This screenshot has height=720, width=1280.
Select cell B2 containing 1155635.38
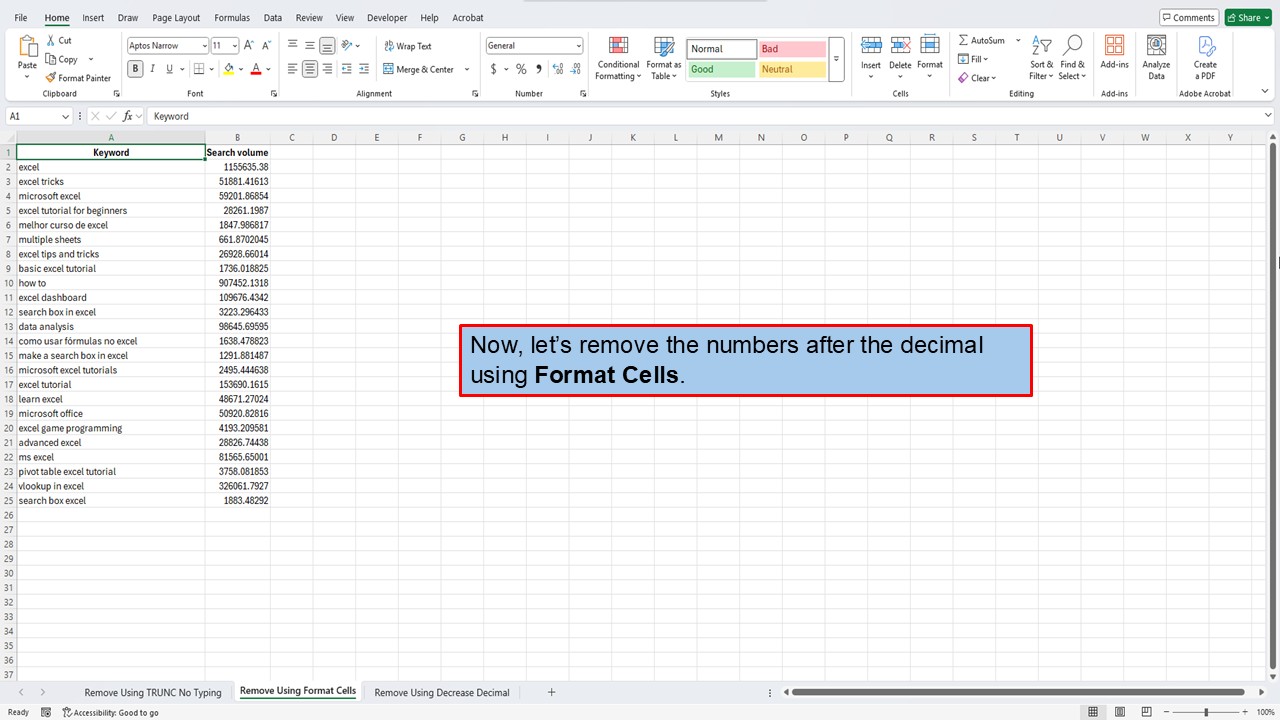click(237, 166)
